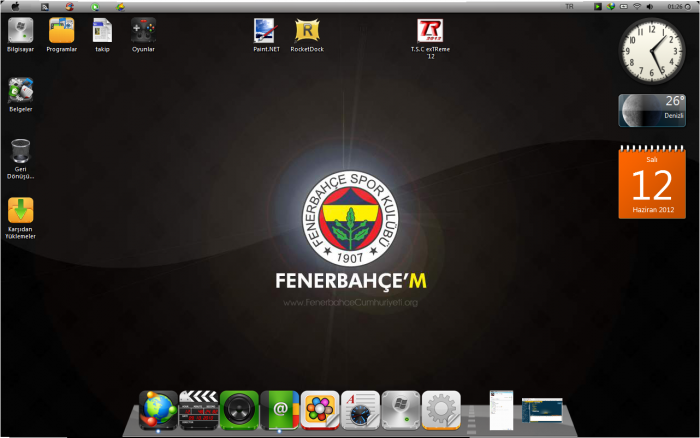Click the 01:26 clock in menu bar
This screenshot has width=700, height=438.
pyautogui.click(x=675, y=7)
